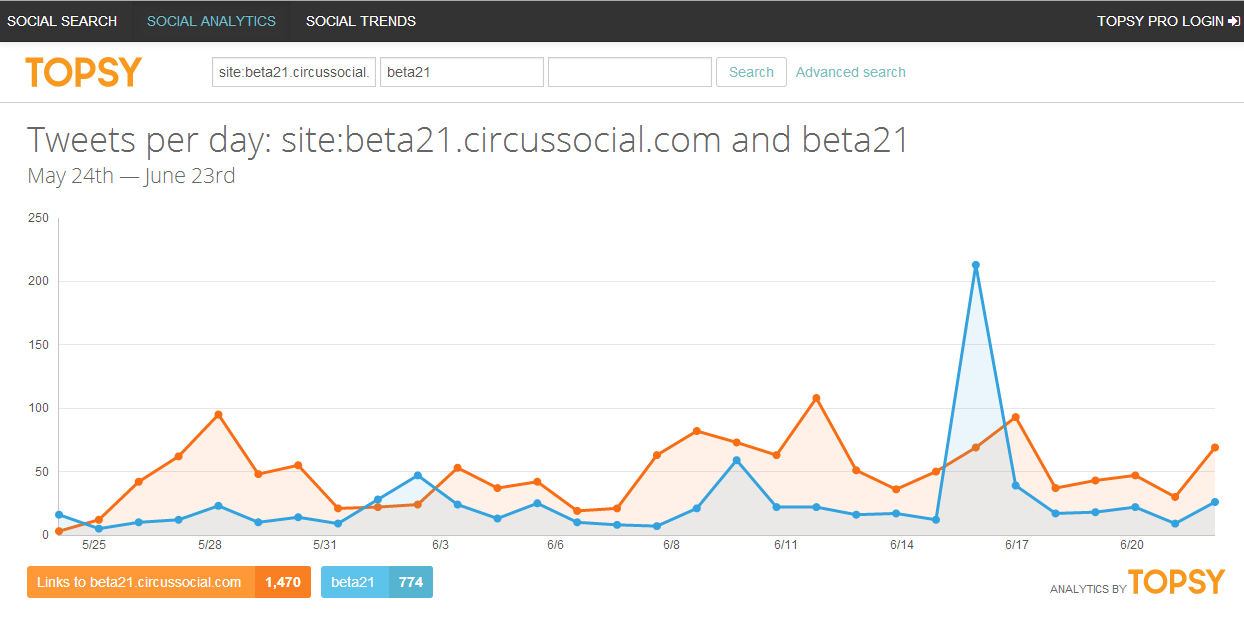
Task: Focus the first search term field
Action: (294, 72)
